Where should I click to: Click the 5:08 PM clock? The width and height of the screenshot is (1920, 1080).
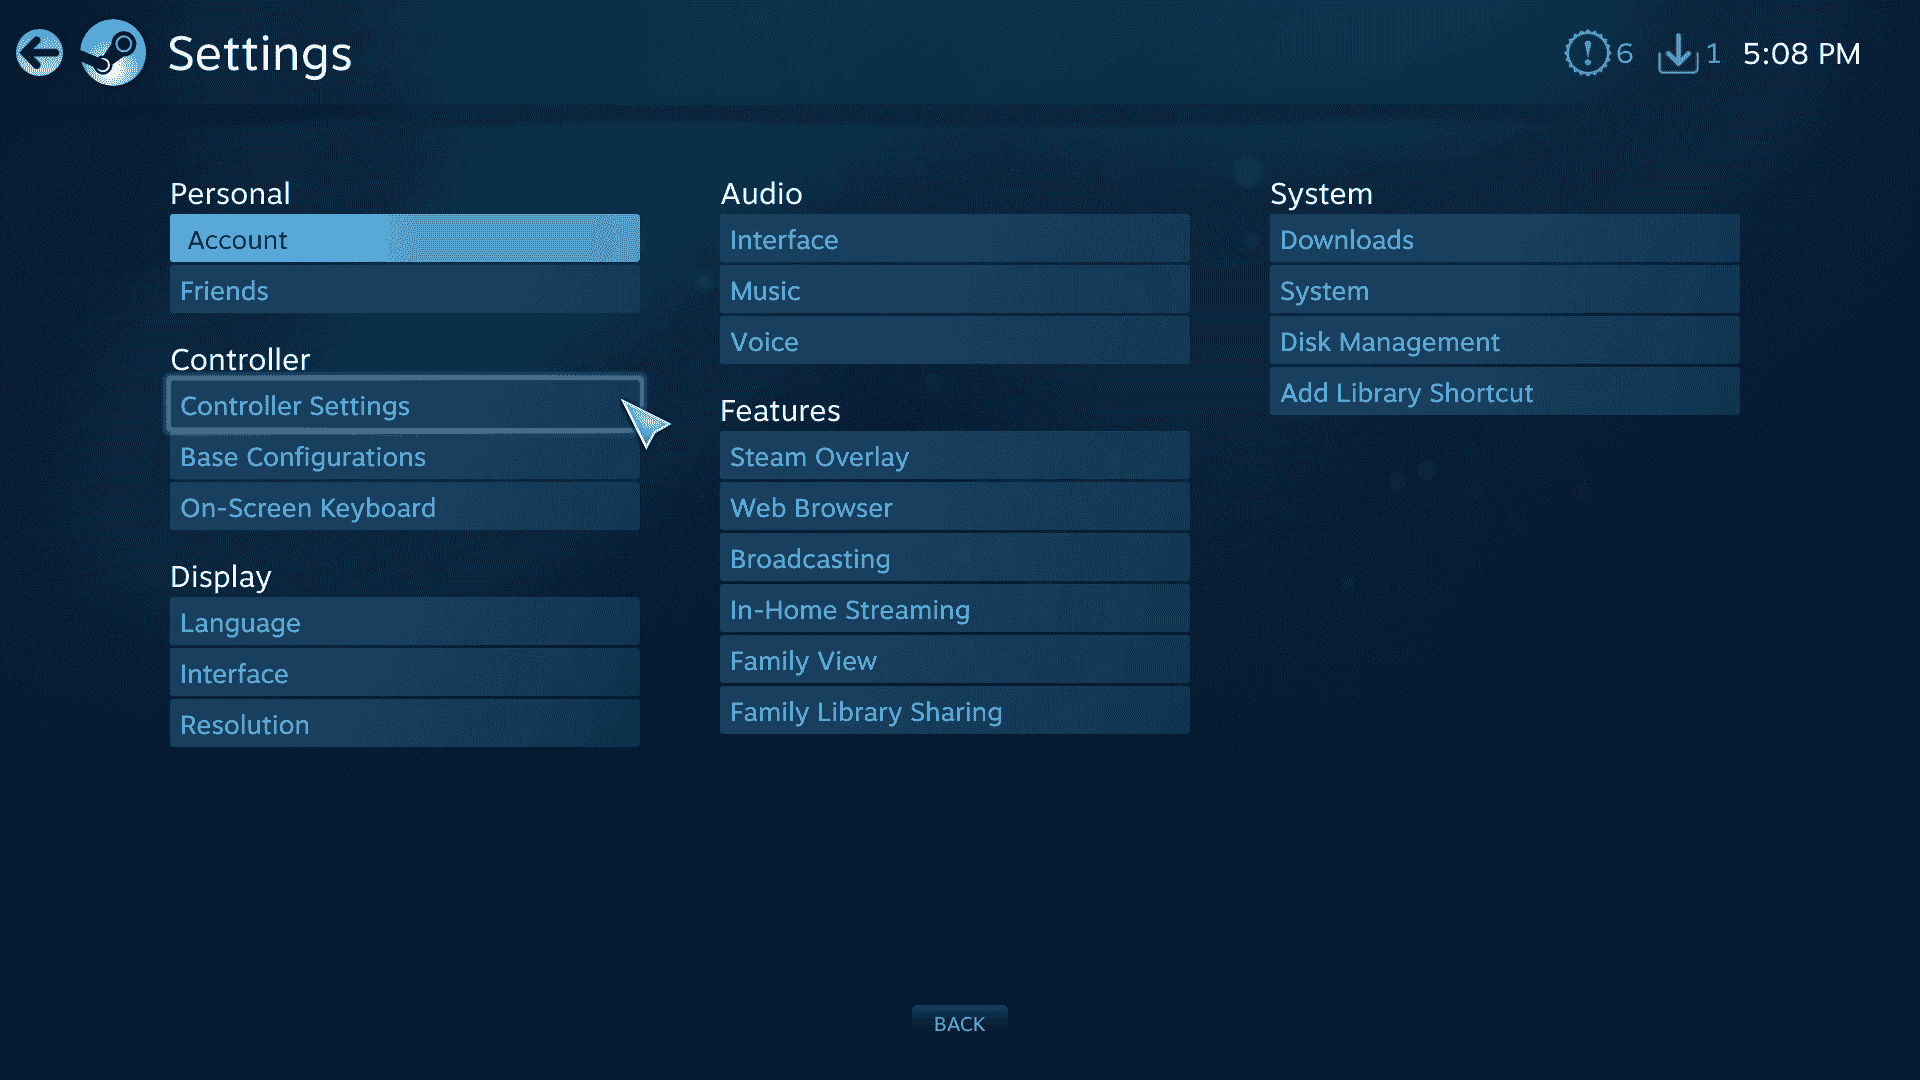tap(1801, 54)
